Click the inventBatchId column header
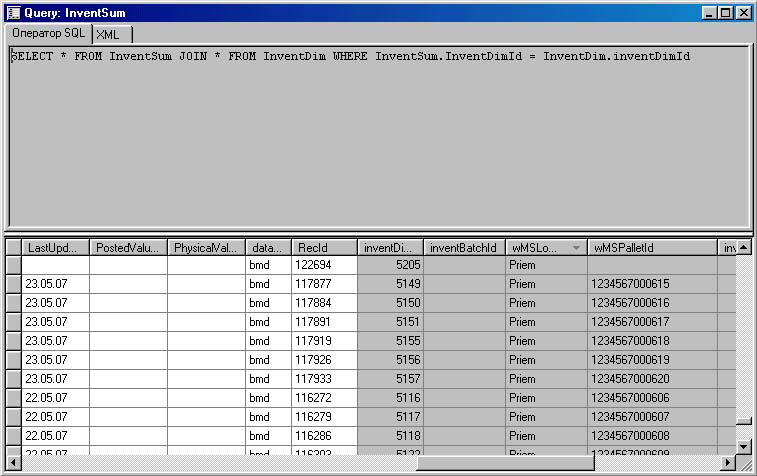This screenshot has width=757, height=476. 464,248
